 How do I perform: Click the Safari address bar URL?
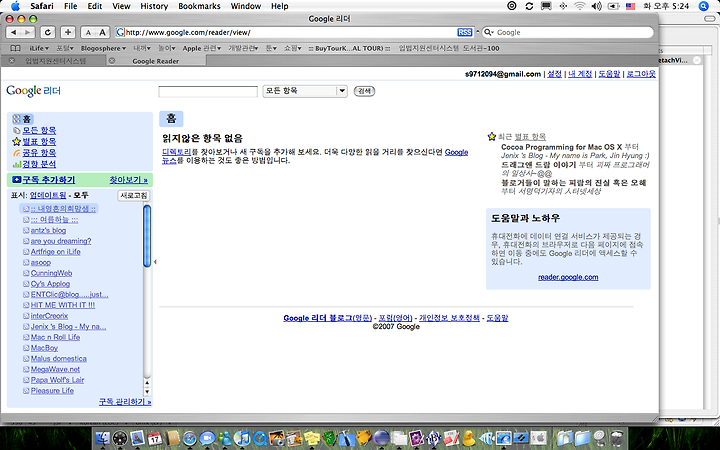coord(188,33)
